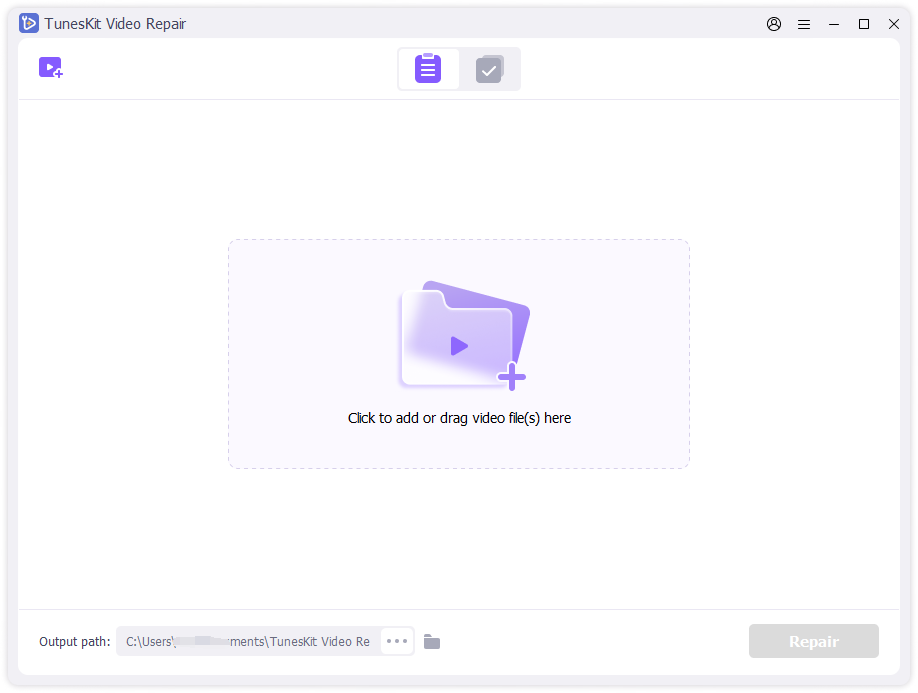Click the 'Click to add or drag video file(s) here' text
Viewport: 918px width, 693px height.
pyautogui.click(x=459, y=418)
